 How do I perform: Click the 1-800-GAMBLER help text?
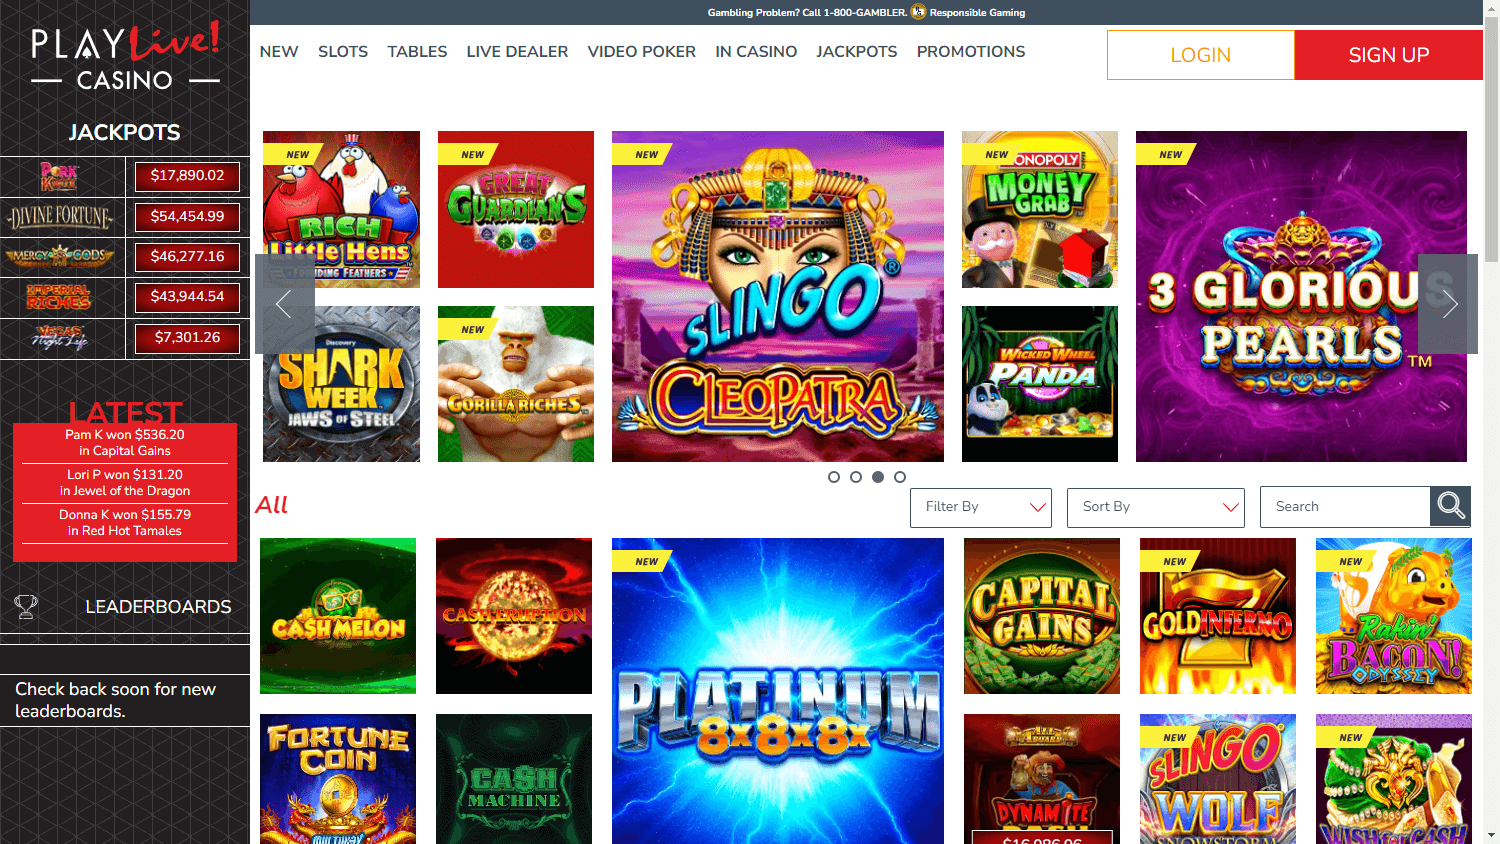[x=807, y=12]
